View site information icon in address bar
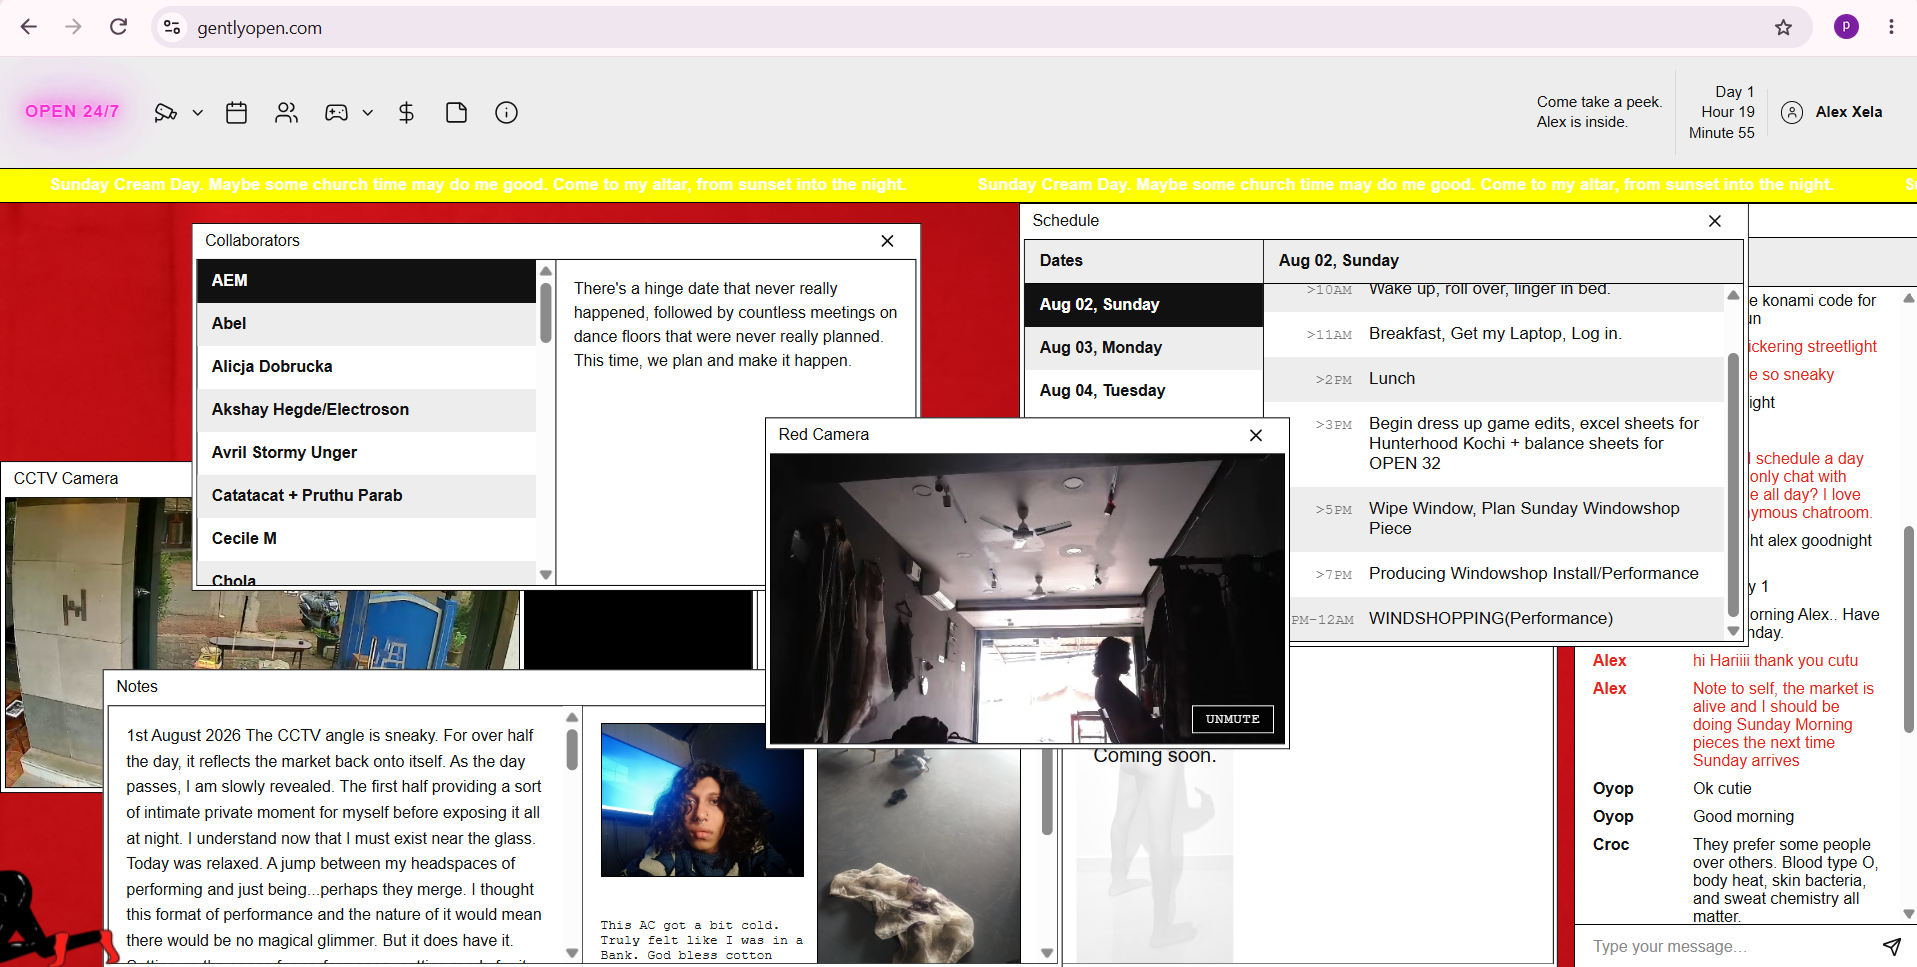Image resolution: width=1917 pixels, height=967 pixels. click(x=172, y=27)
